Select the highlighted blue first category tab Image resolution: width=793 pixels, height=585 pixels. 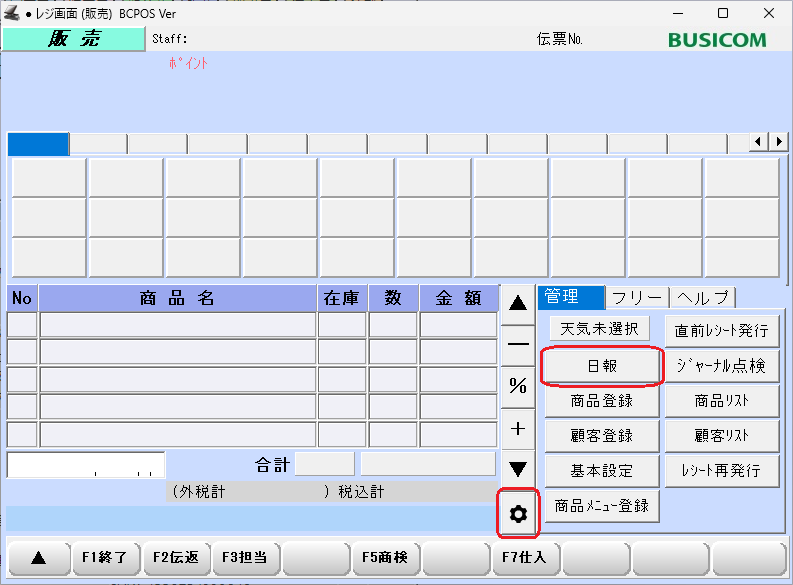pos(38,144)
